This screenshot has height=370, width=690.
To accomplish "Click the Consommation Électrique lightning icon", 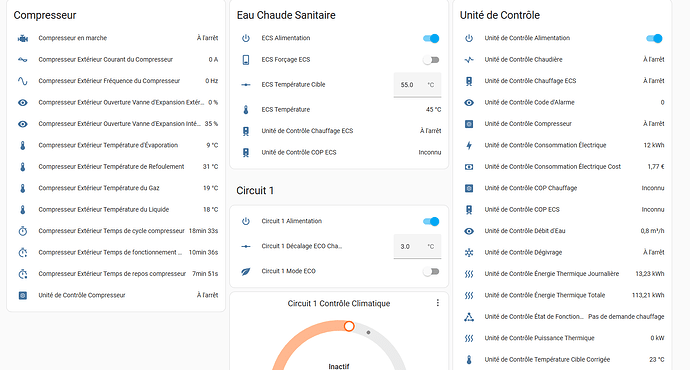I will coord(469,145).
